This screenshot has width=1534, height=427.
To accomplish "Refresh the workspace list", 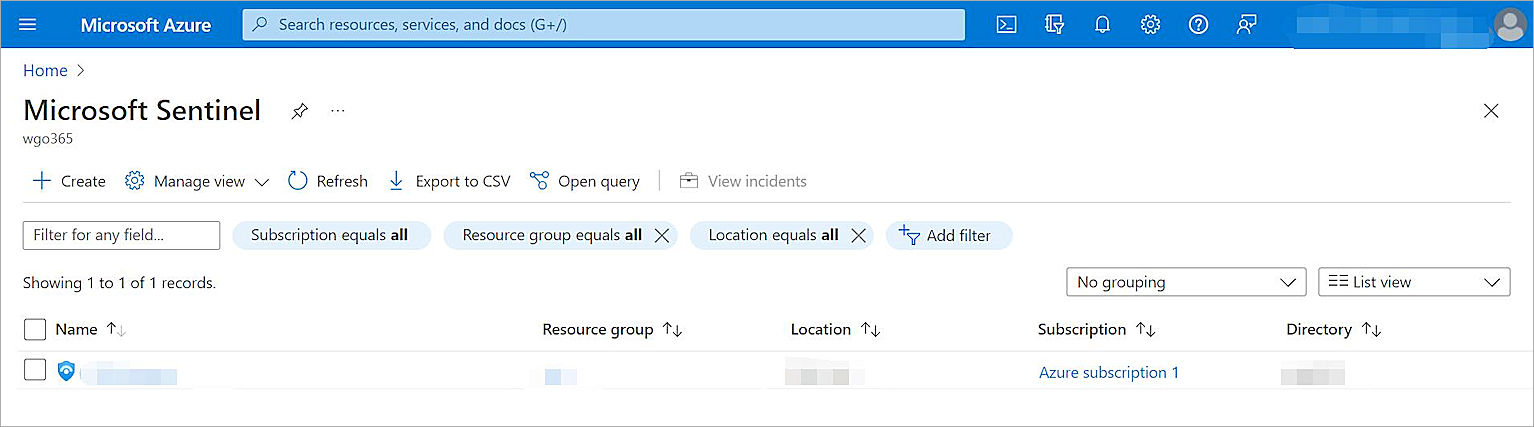I will tap(328, 181).
